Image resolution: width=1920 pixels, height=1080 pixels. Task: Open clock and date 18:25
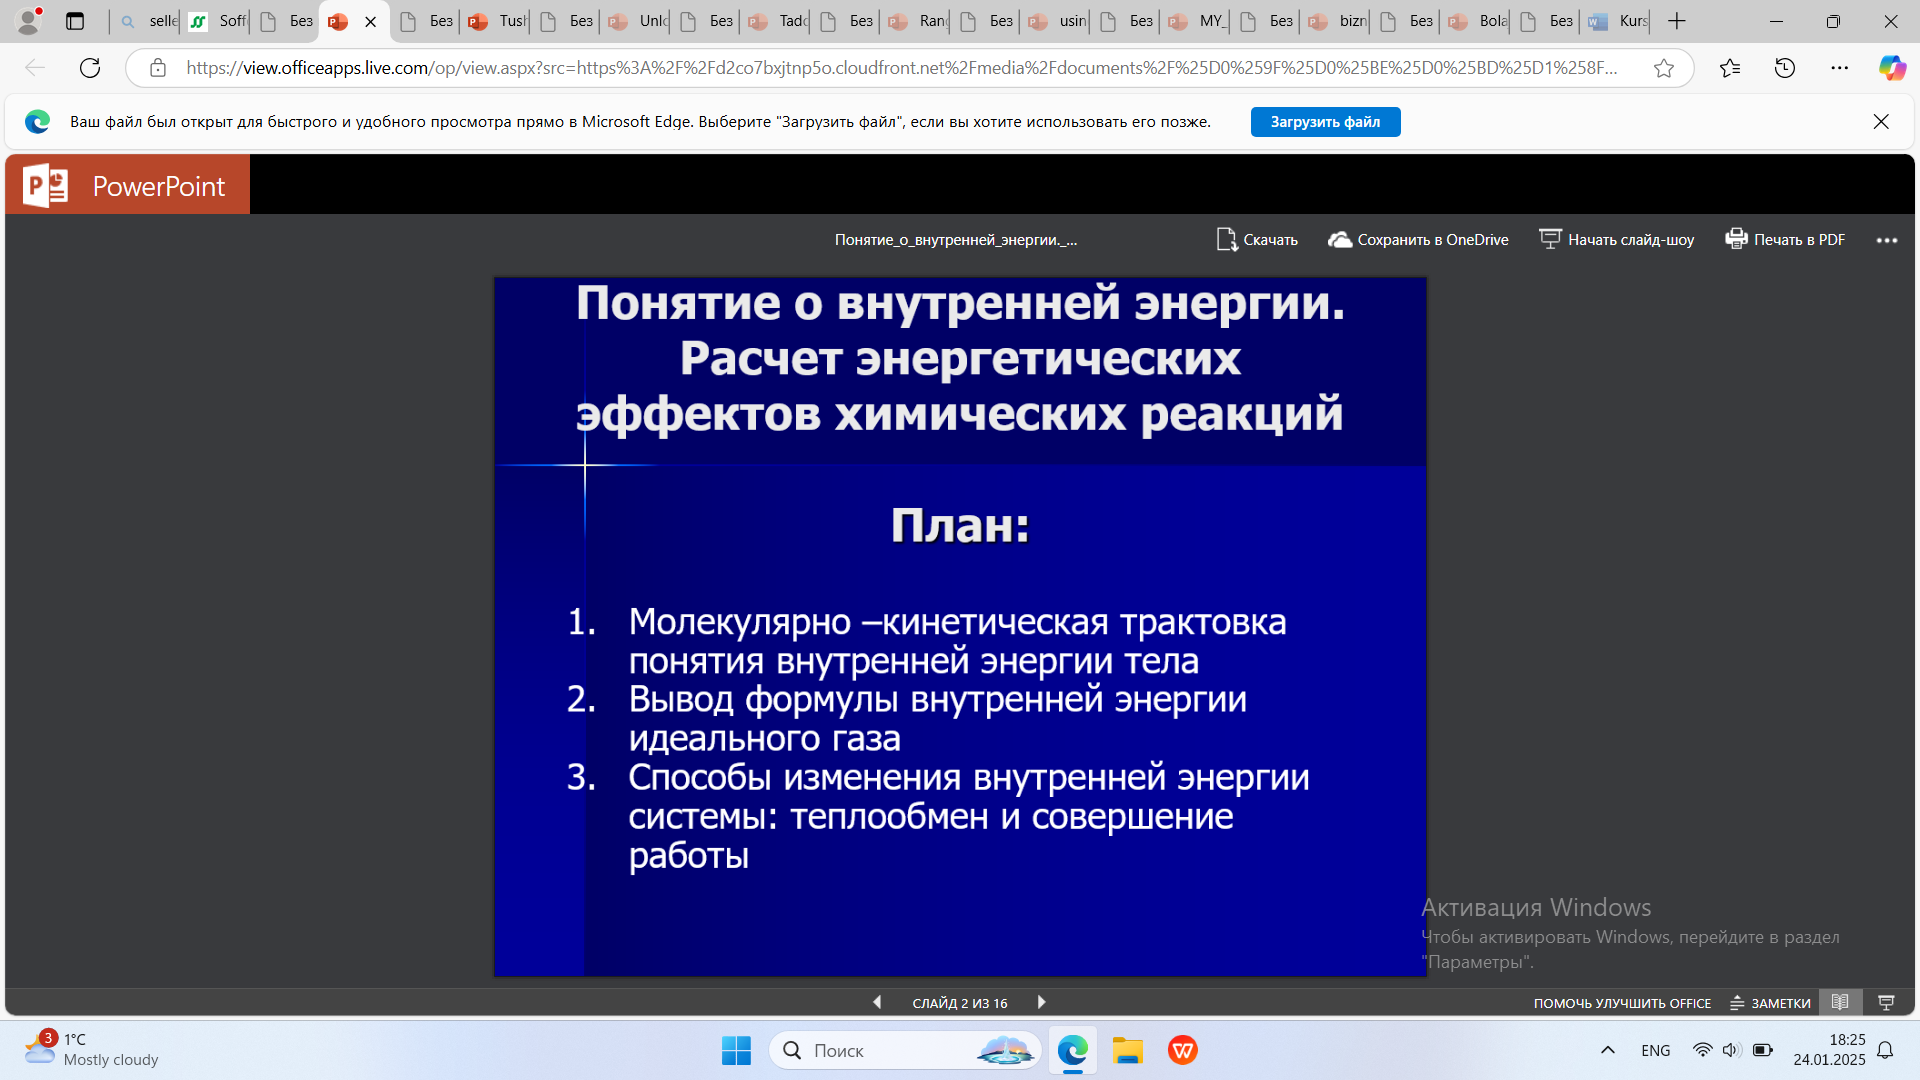pyautogui.click(x=1829, y=1050)
